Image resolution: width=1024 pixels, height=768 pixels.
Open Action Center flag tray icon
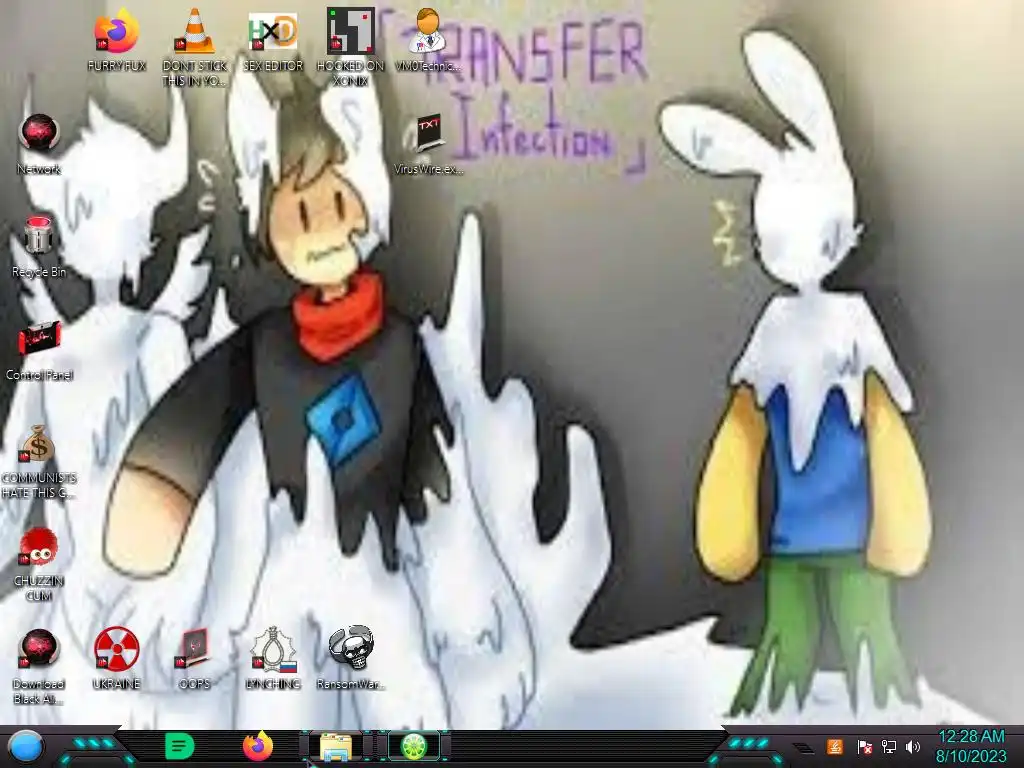click(863, 746)
